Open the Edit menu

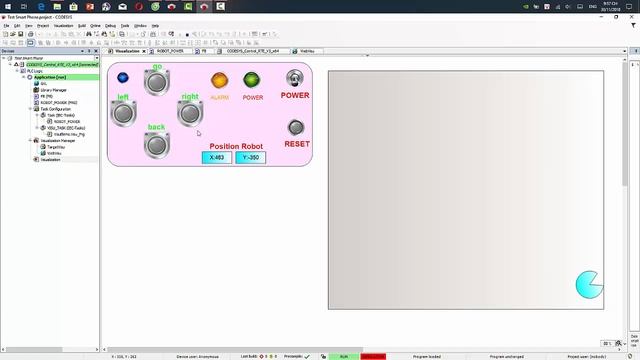click(17, 26)
